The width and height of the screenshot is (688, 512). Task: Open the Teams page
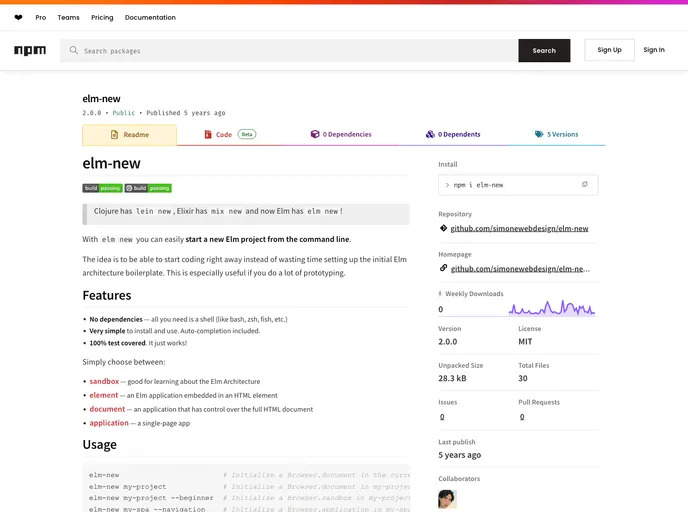68,18
